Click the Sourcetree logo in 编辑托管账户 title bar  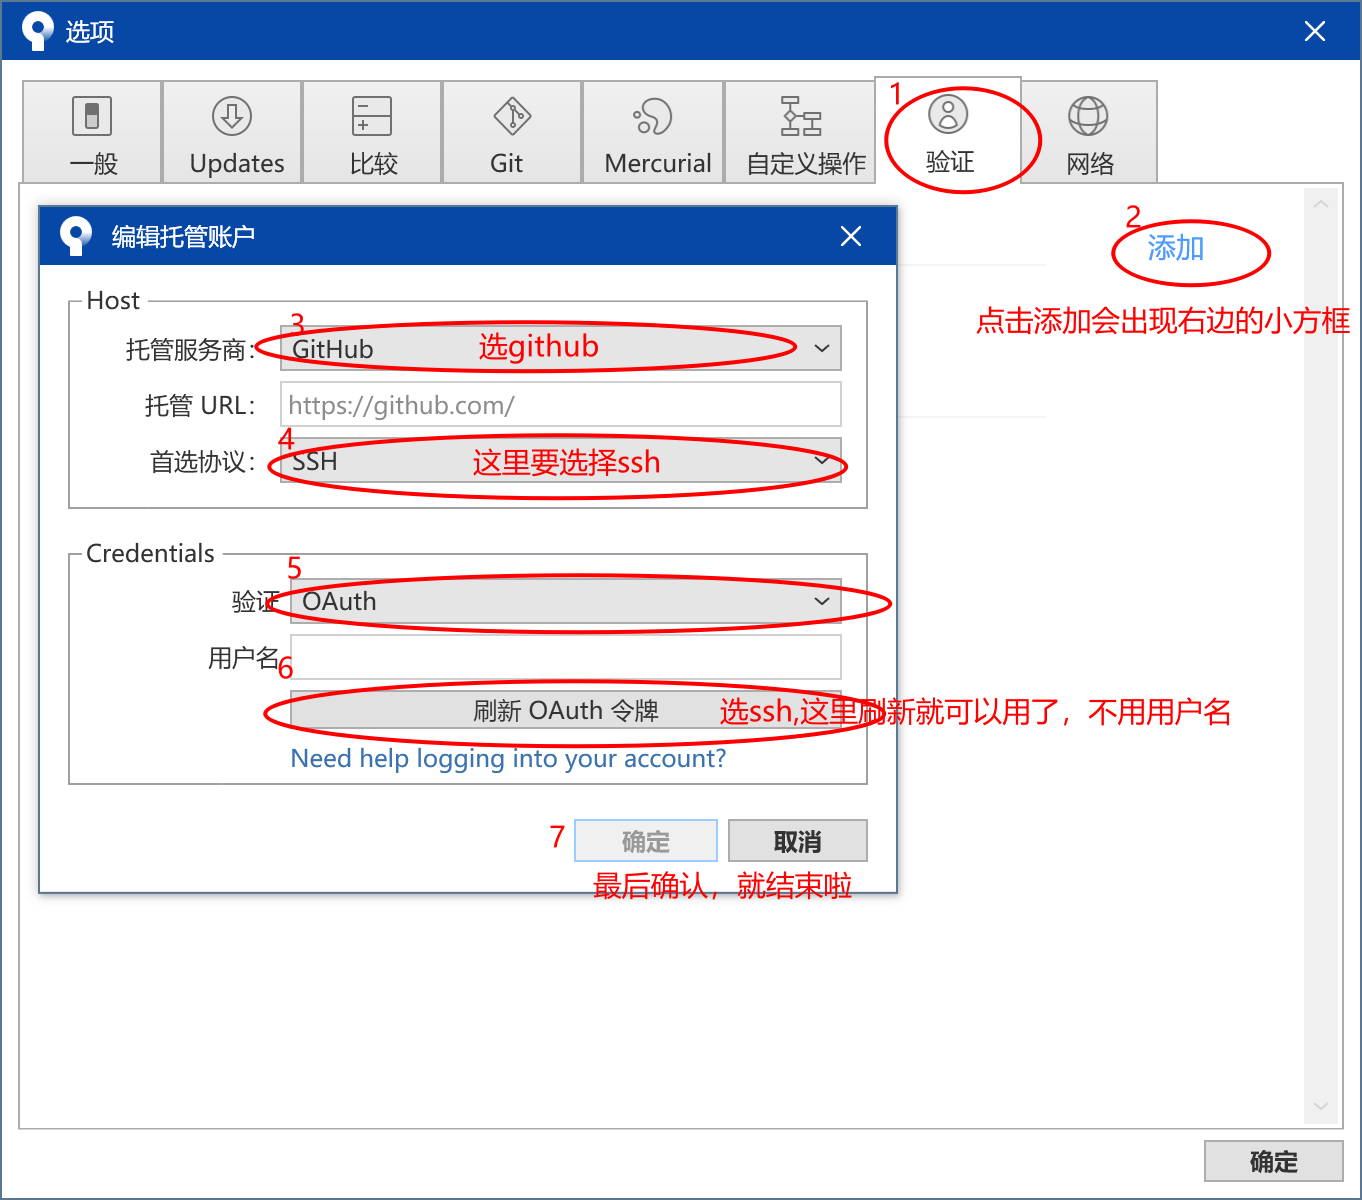pyautogui.click(x=76, y=236)
